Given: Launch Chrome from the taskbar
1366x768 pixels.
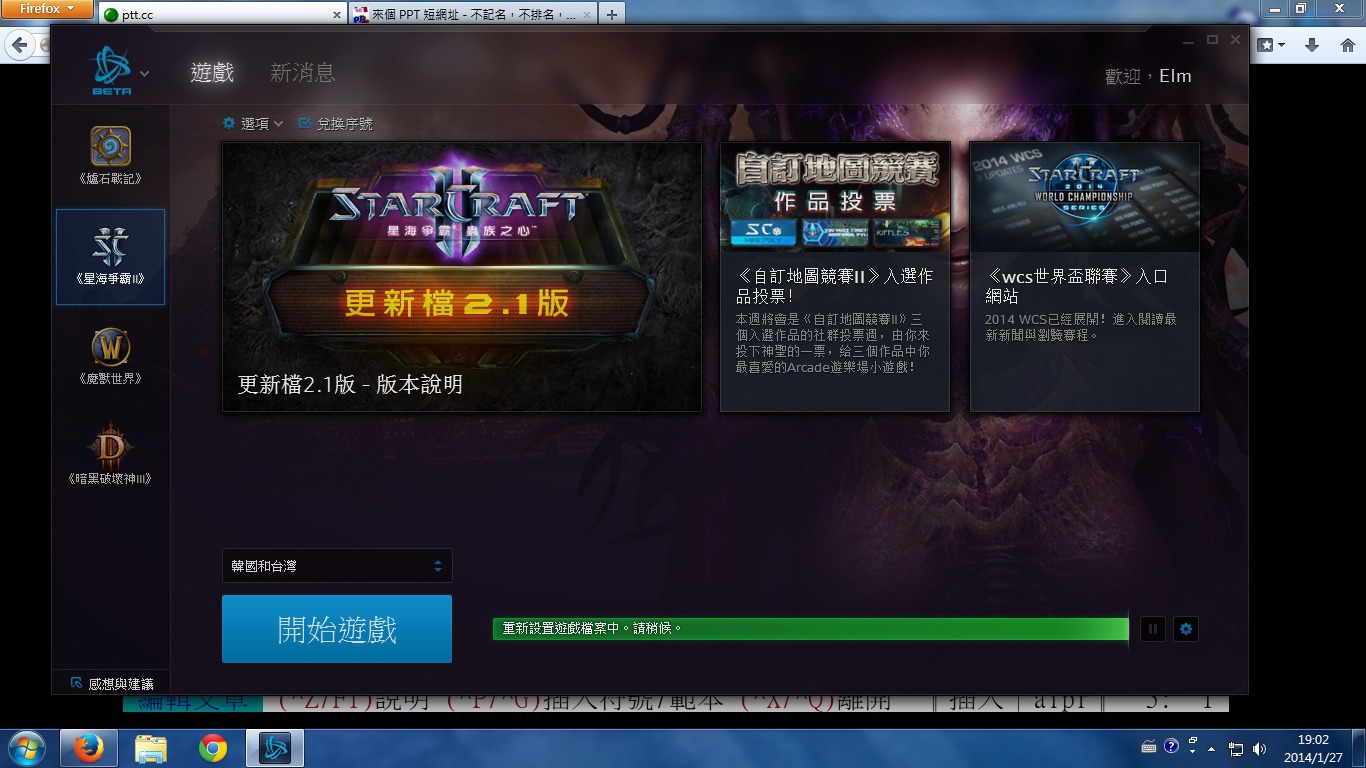Looking at the screenshot, I should tap(213, 748).
